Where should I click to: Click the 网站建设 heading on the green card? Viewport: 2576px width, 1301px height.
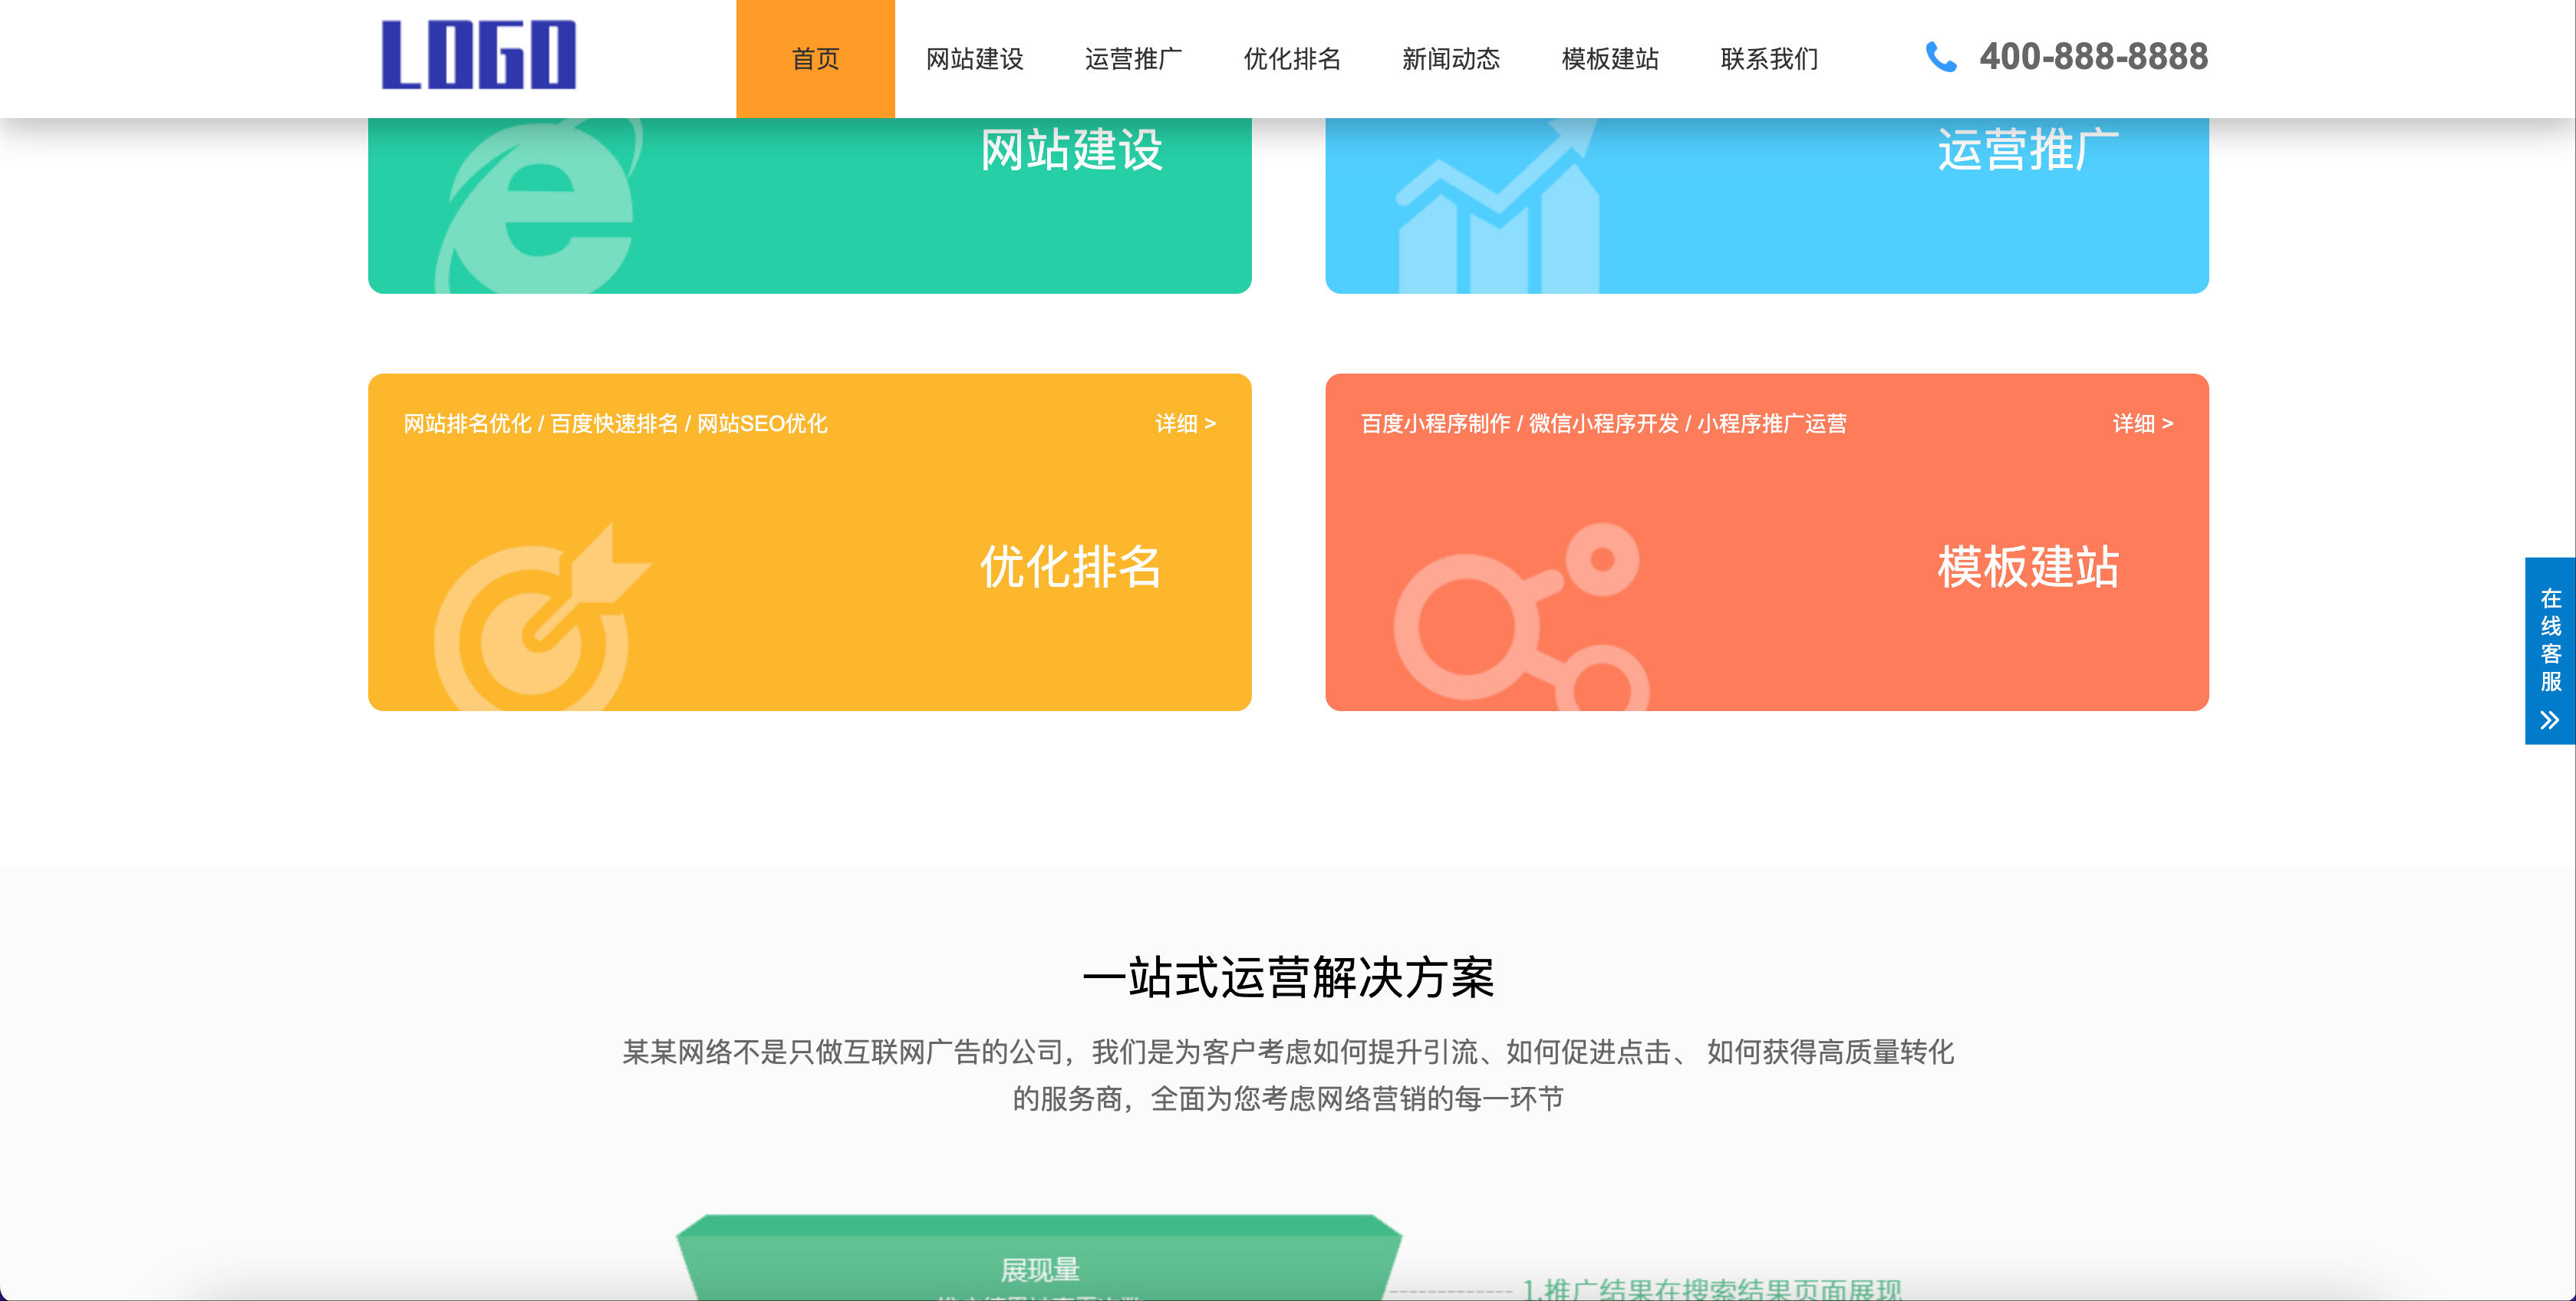(x=1071, y=150)
